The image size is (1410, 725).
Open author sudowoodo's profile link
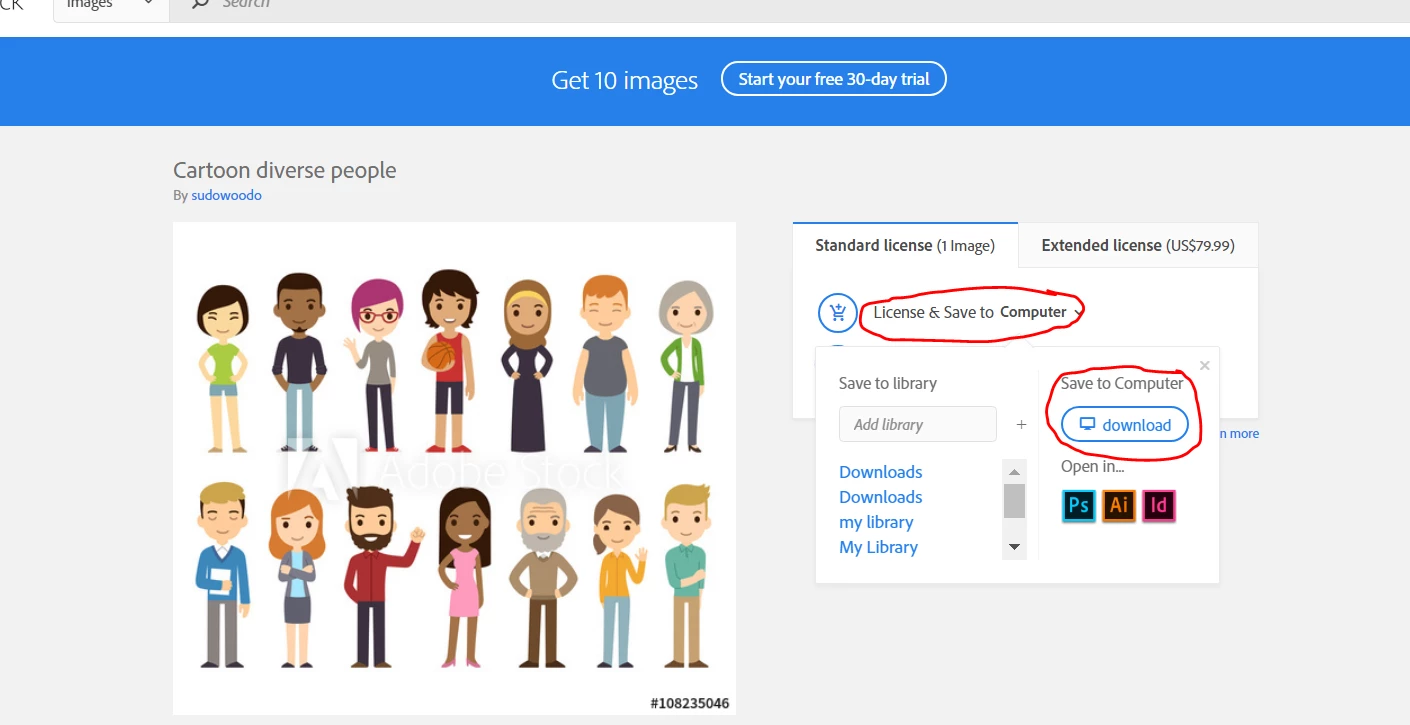click(226, 195)
